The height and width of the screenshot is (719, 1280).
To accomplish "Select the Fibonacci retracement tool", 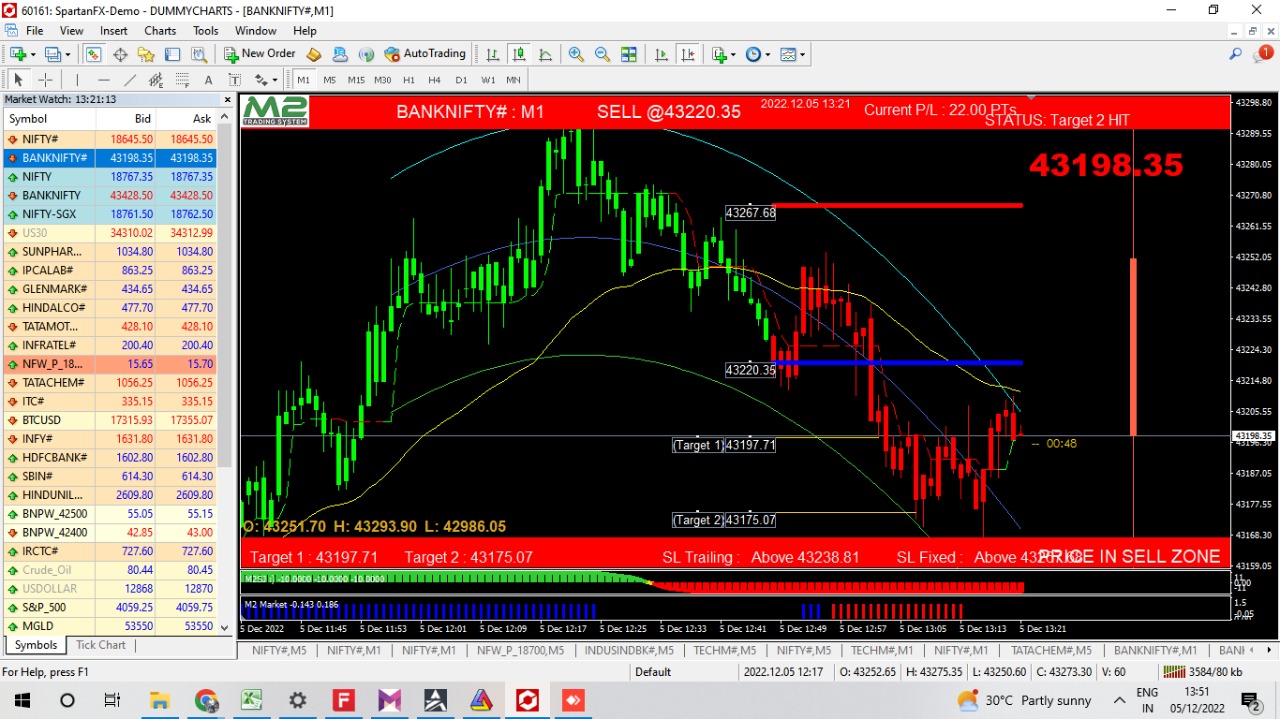I will (x=182, y=80).
